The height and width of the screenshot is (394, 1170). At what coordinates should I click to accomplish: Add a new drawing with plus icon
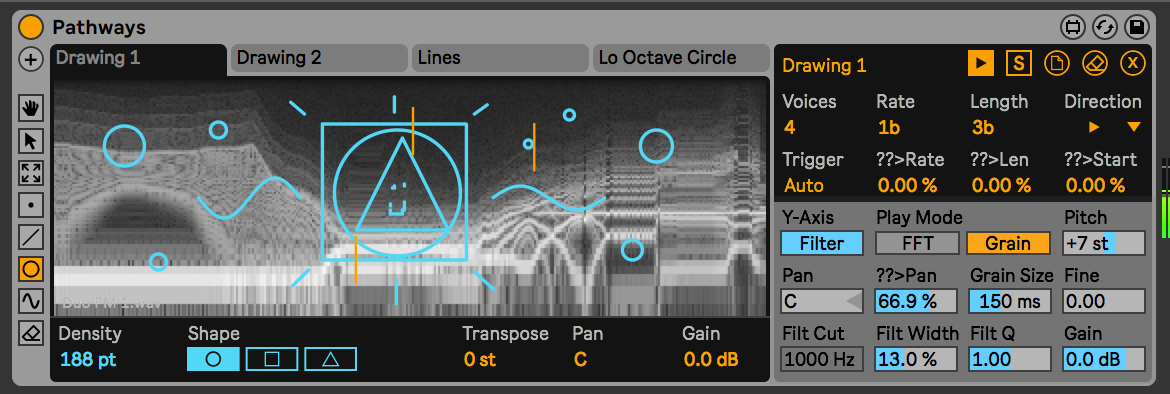click(x=31, y=60)
